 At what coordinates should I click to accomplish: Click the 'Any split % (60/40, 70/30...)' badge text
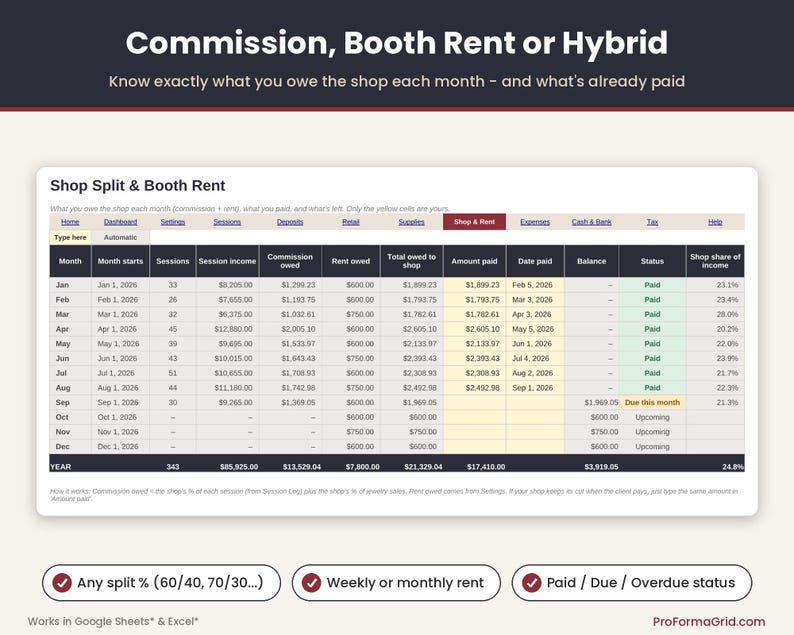tap(170, 583)
